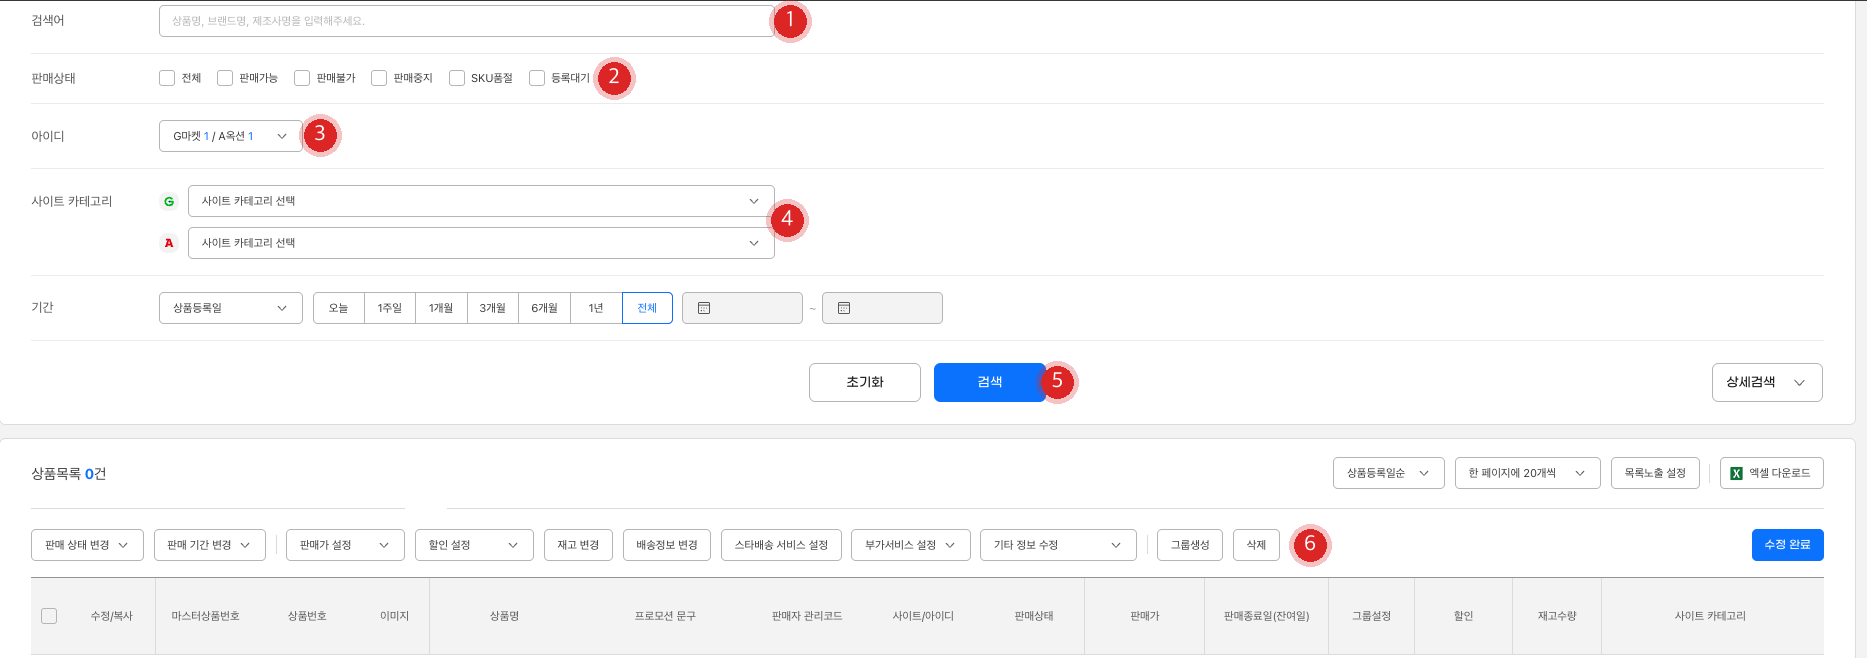Image resolution: width=1867 pixels, height=658 pixels.
Task: Expand the A옥션 site category dropdown
Action: tap(481, 243)
